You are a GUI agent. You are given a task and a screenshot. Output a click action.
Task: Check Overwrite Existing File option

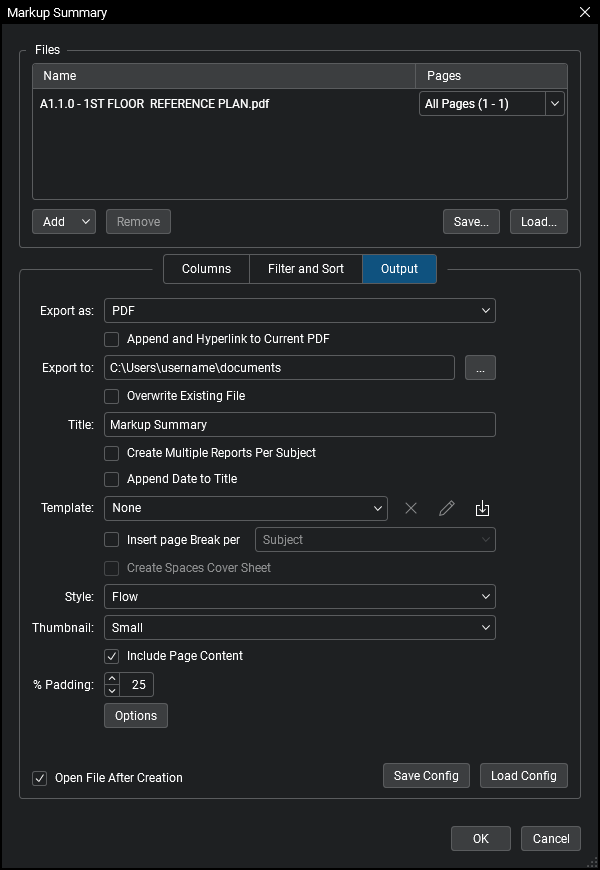(x=112, y=396)
